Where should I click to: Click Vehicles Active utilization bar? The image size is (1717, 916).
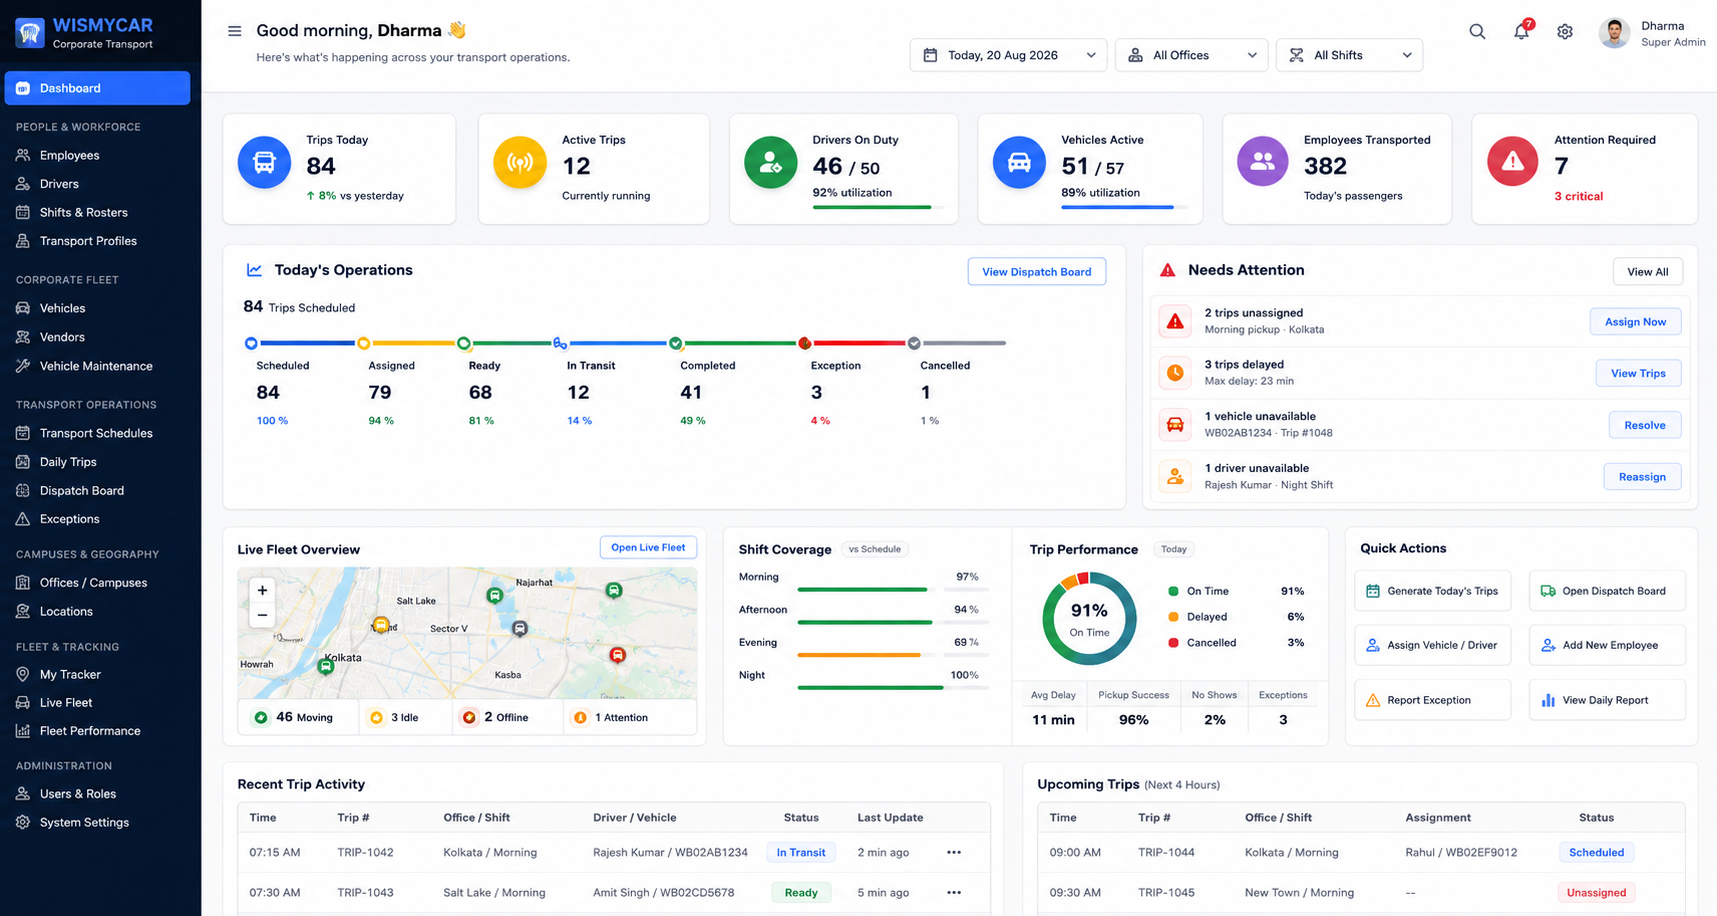[x=1125, y=207]
